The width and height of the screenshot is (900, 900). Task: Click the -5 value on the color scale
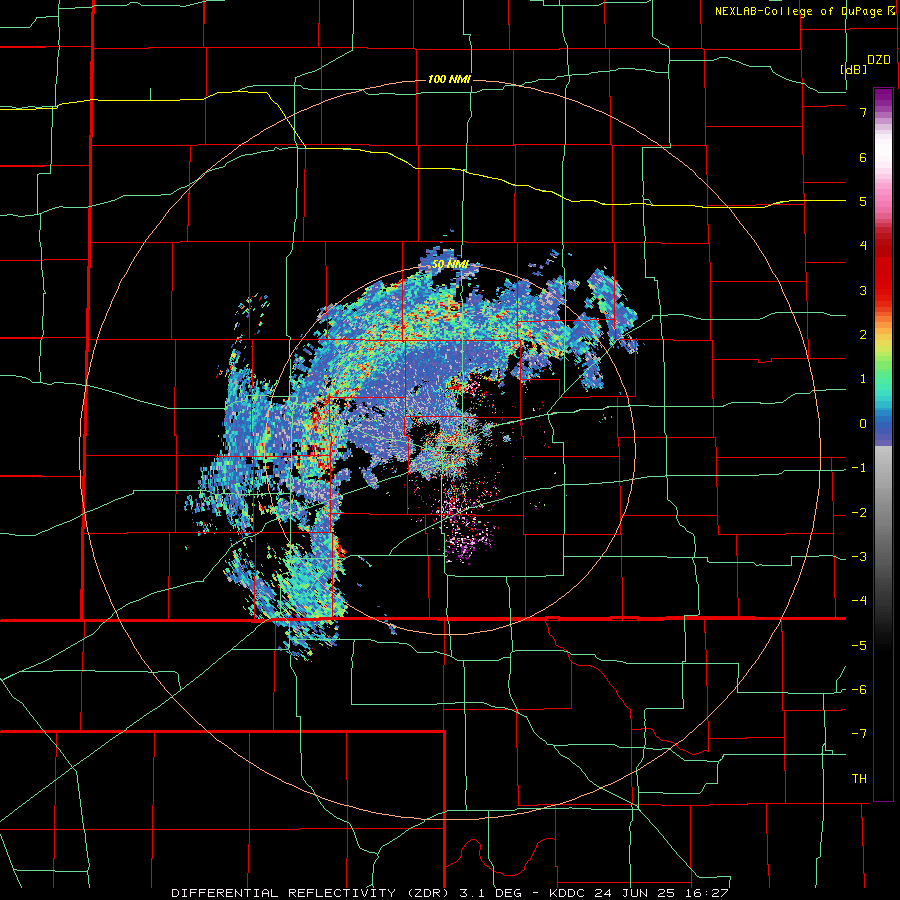coord(859,645)
